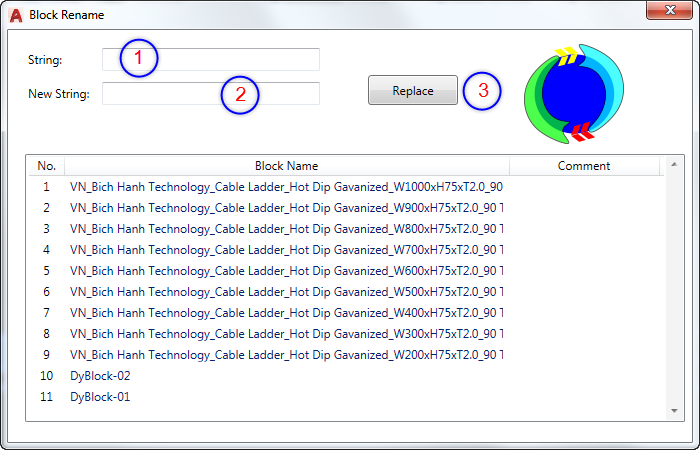
Task: Click row number 11 in No. column
Action: point(46,397)
